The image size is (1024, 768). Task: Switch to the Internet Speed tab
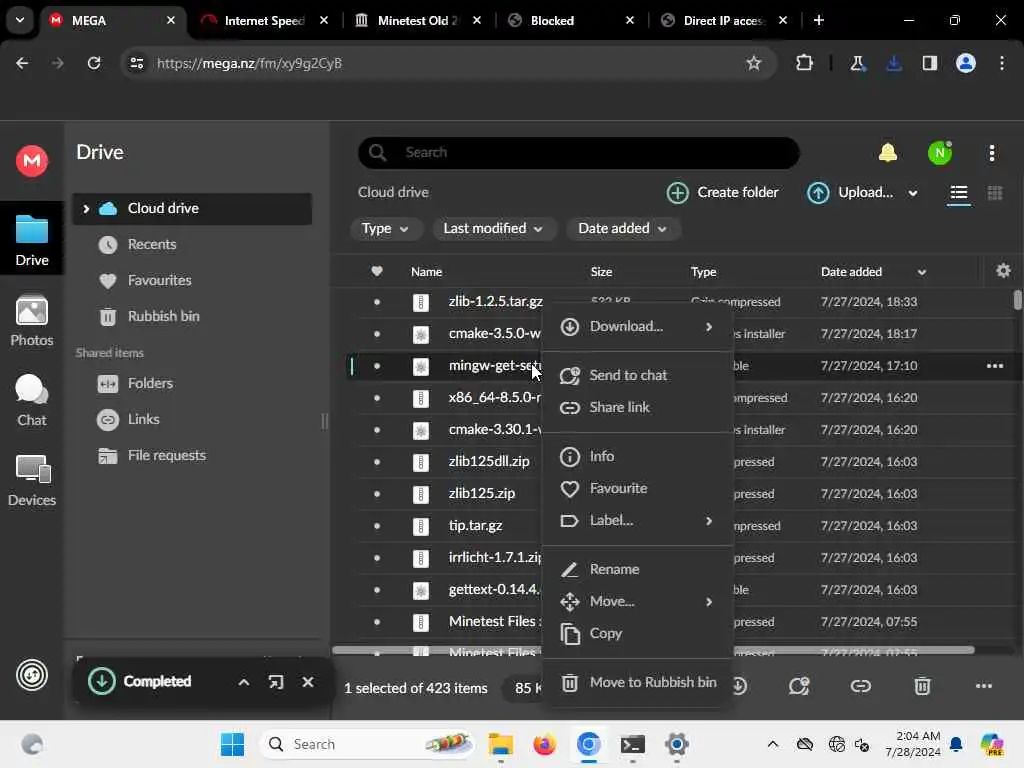click(264, 20)
